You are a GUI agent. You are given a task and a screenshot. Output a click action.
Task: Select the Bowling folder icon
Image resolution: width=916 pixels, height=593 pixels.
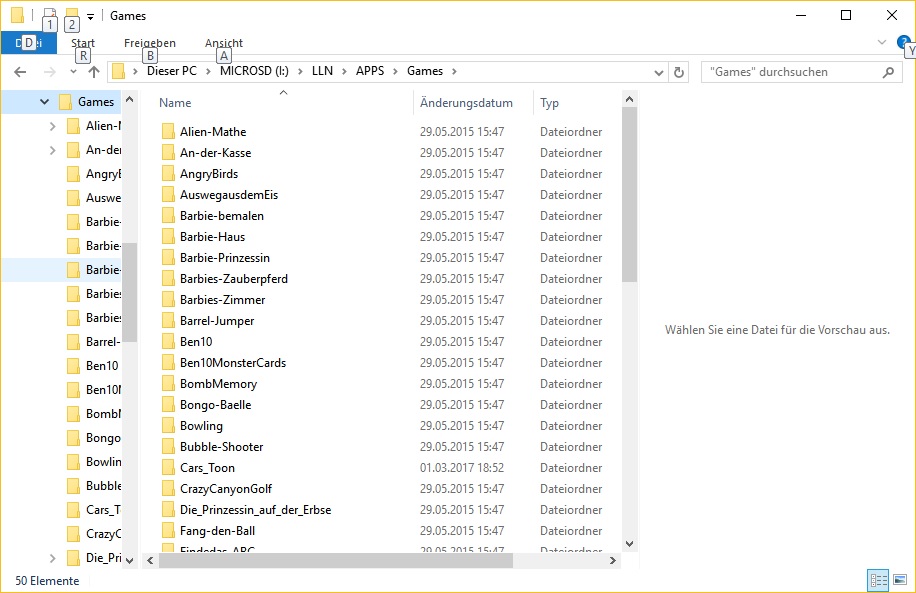pyautogui.click(x=168, y=426)
